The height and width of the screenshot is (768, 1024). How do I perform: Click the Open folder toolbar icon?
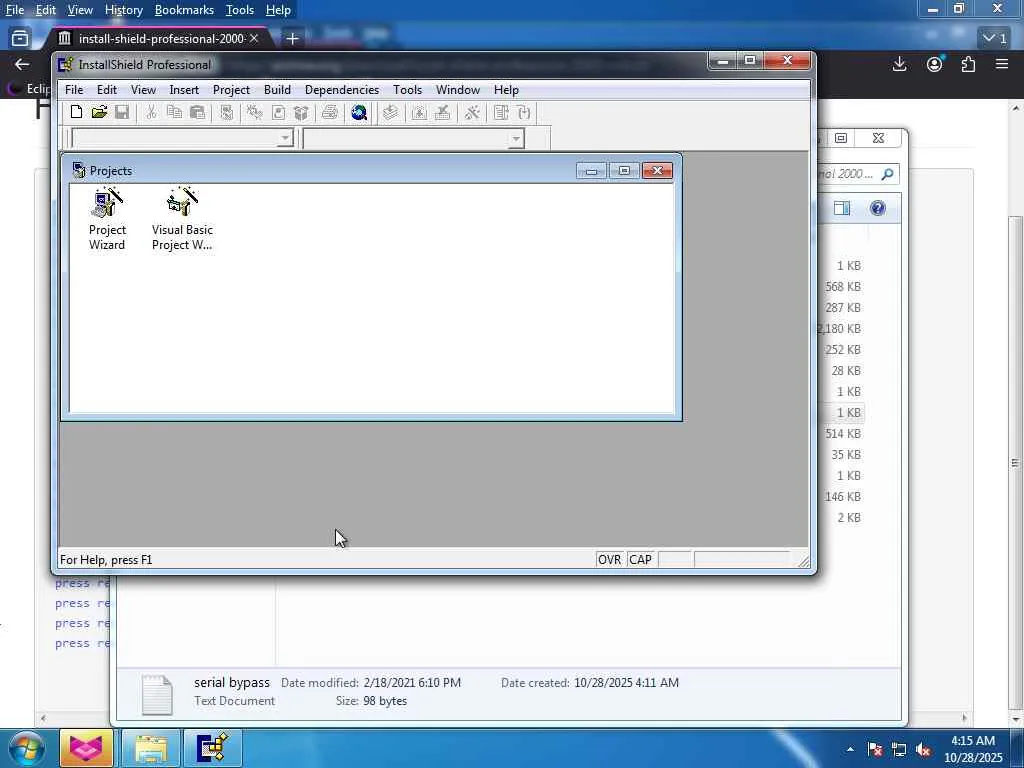99,112
